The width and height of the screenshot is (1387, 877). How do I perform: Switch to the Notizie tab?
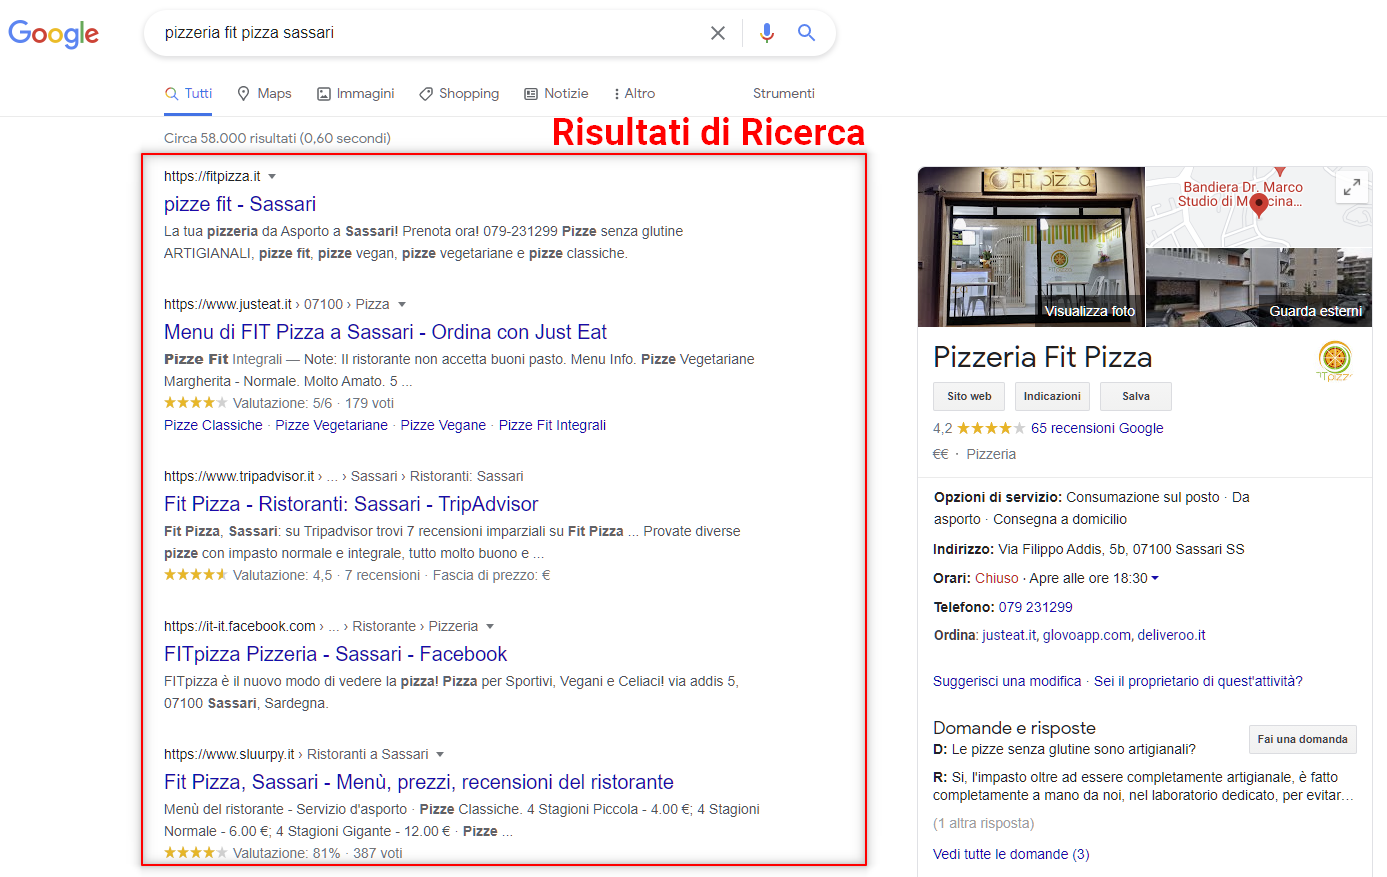pos(556,93)
